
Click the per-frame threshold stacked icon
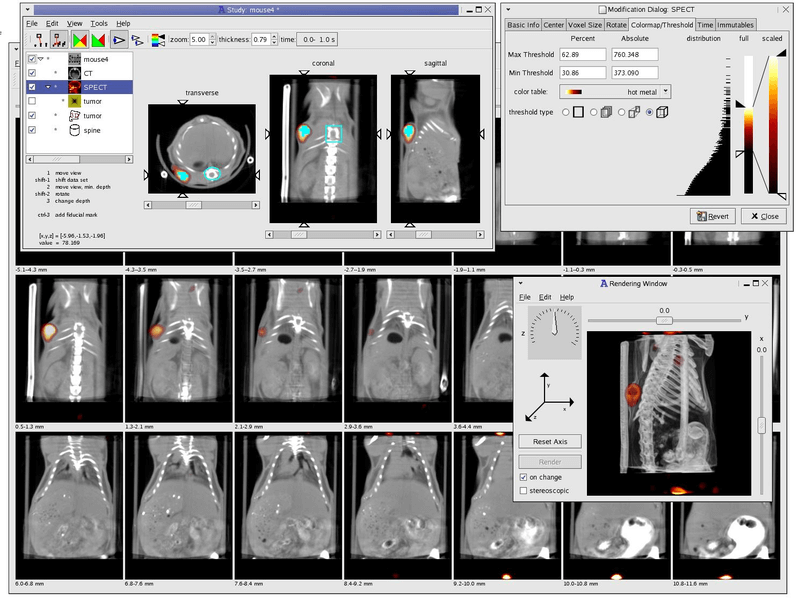click(606, 112)
